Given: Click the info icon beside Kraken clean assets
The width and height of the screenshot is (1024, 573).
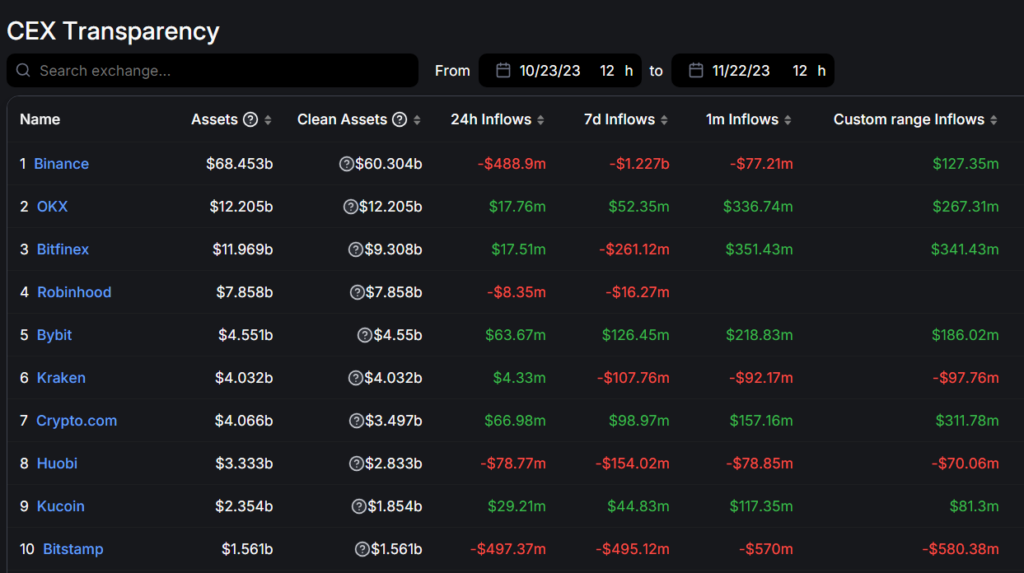Looking at the screenshot, I should click(355, 378).
